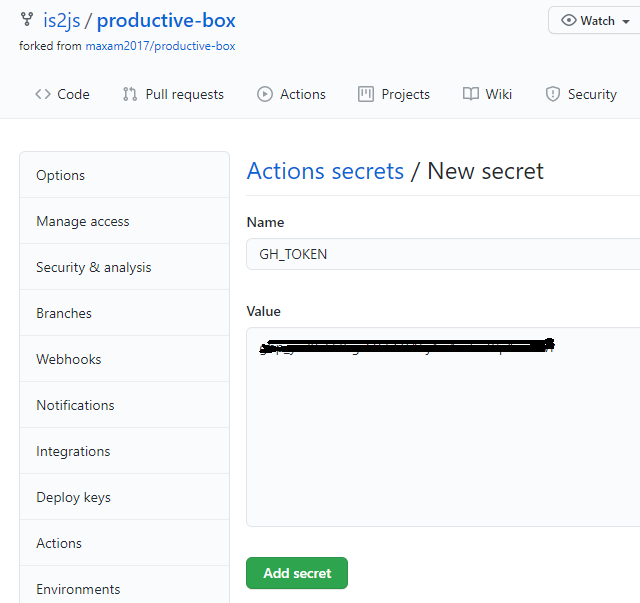Click the Actions play-circle icon
640x603 pixels.
(264, 94)
